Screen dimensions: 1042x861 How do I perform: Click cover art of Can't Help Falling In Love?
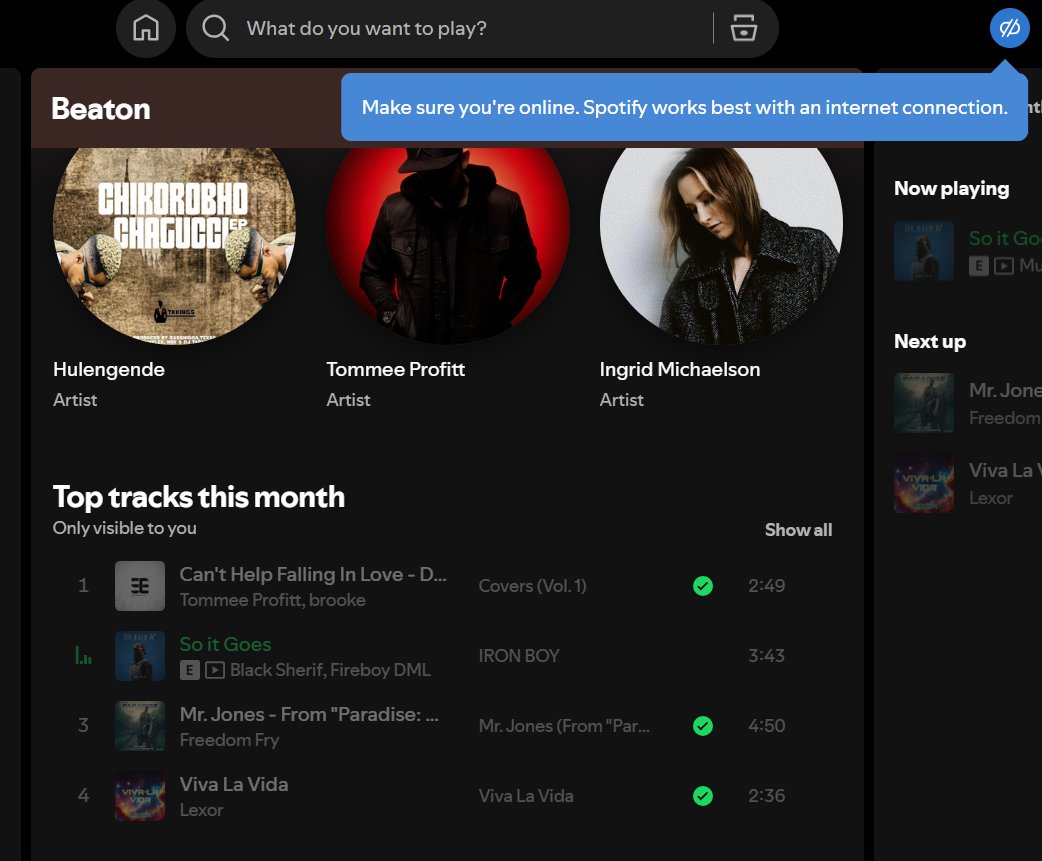click(x=140, y=586)
